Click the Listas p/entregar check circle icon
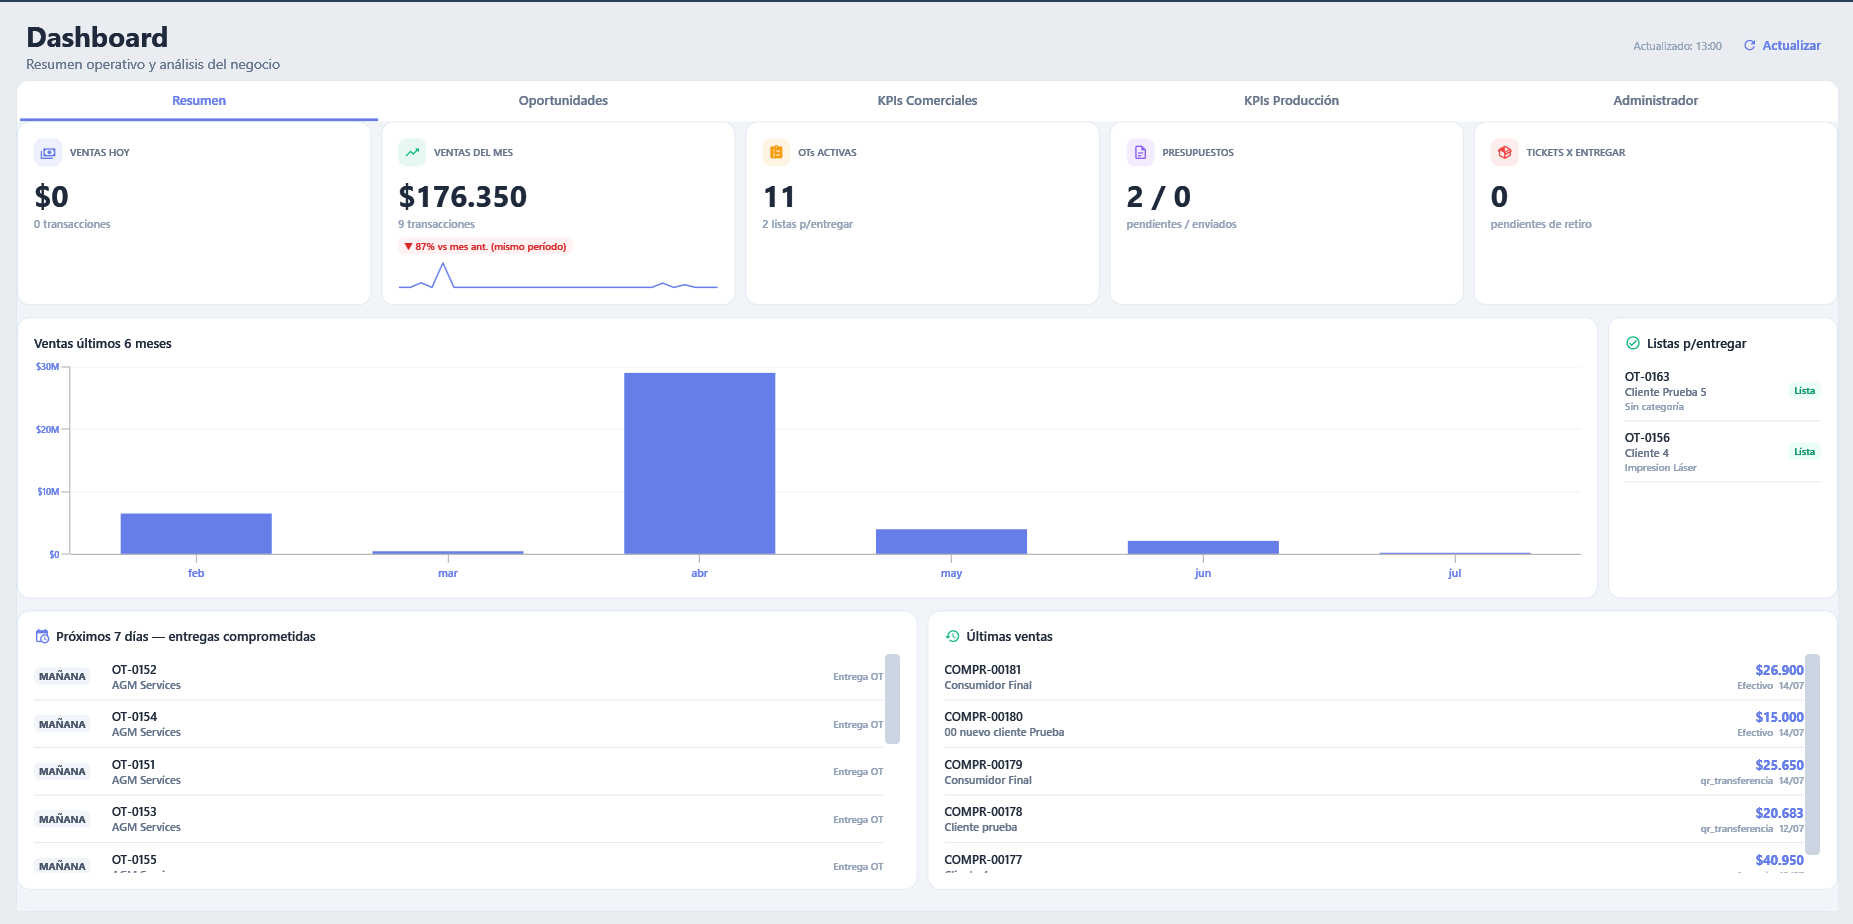 [1633, 343]
